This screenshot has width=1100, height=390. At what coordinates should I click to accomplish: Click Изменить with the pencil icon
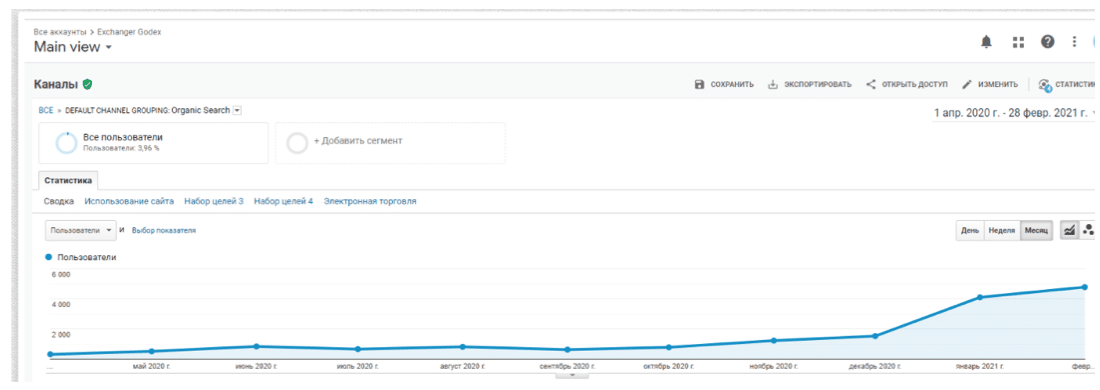pyautogui.click(x=989, y=84)
